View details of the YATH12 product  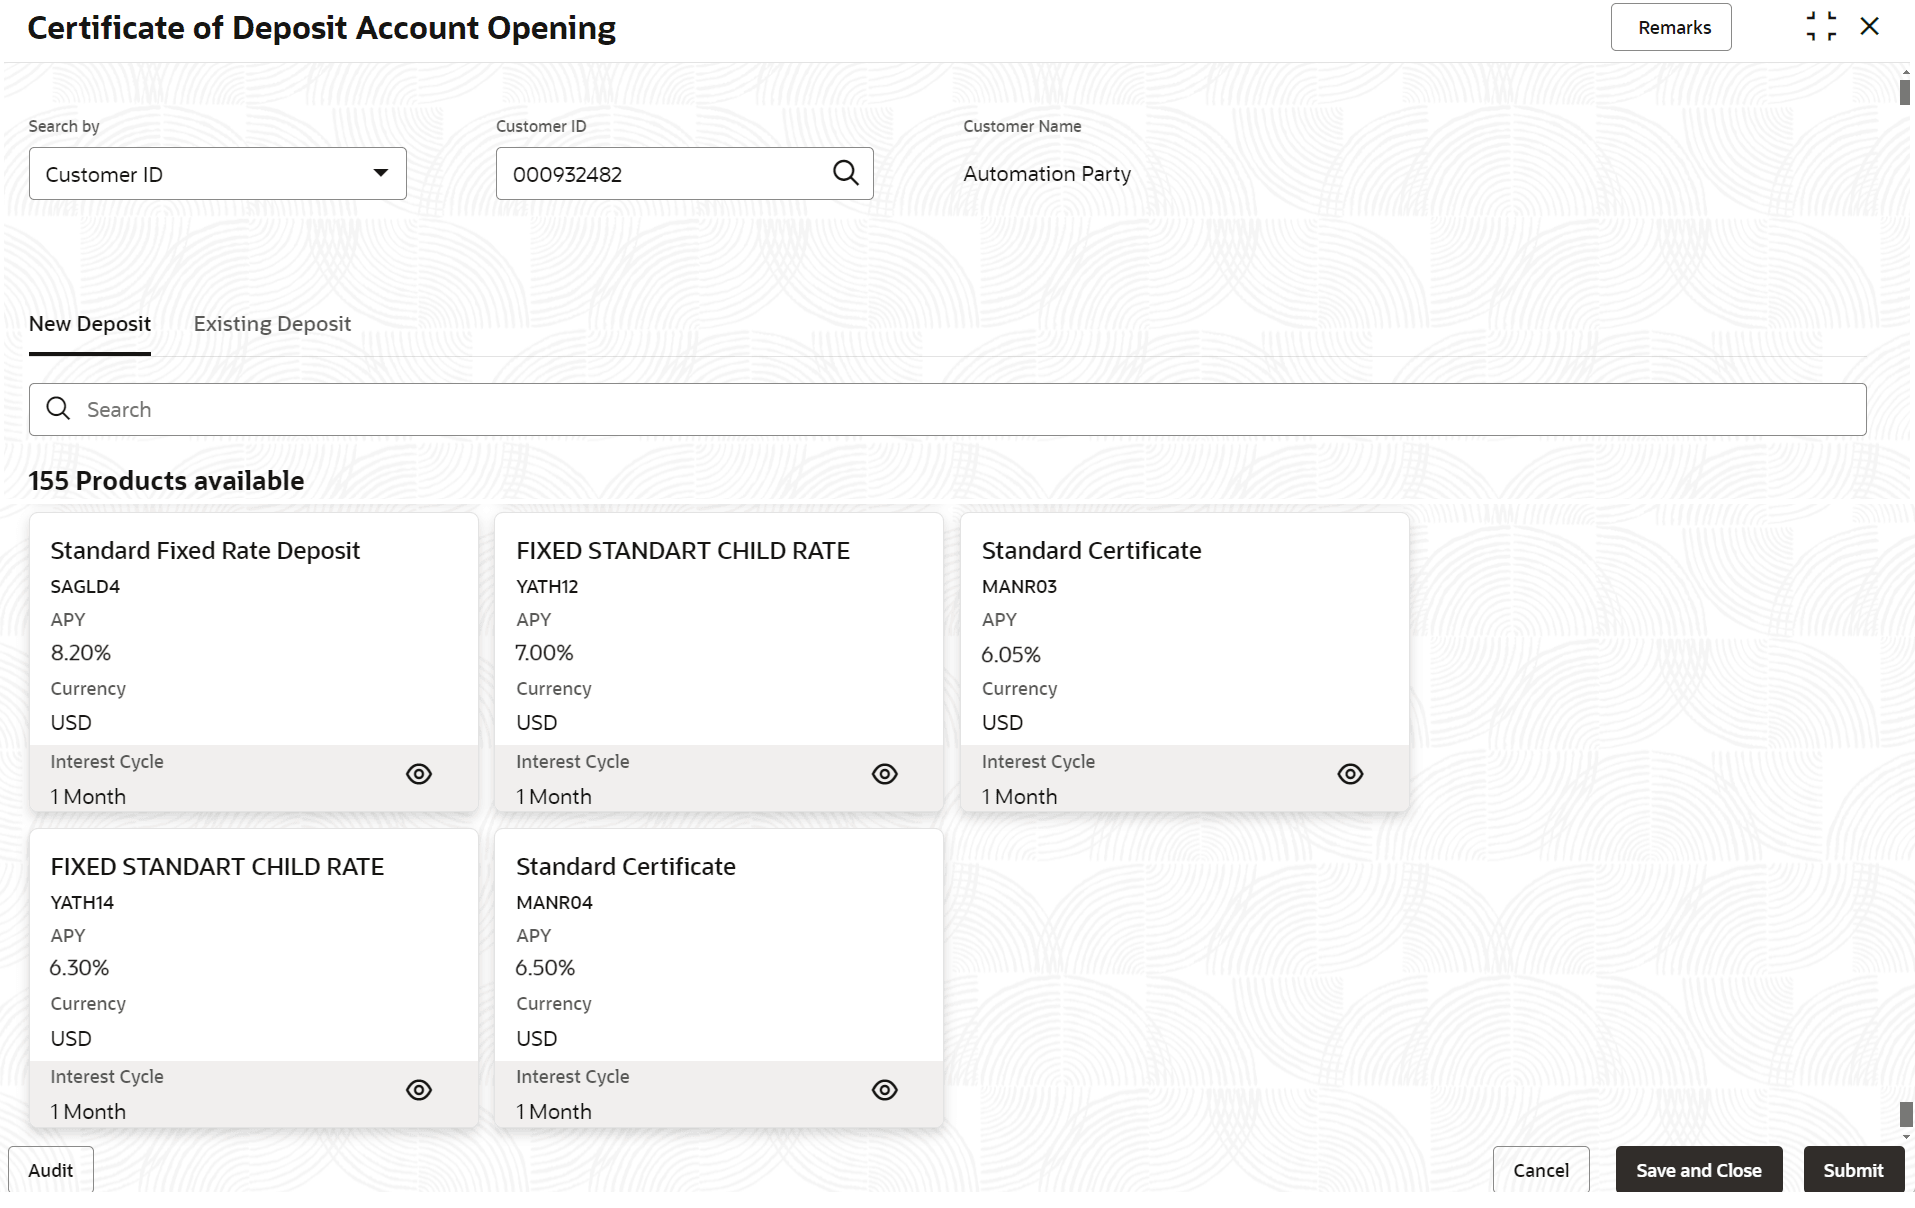(x=884, y=774)
